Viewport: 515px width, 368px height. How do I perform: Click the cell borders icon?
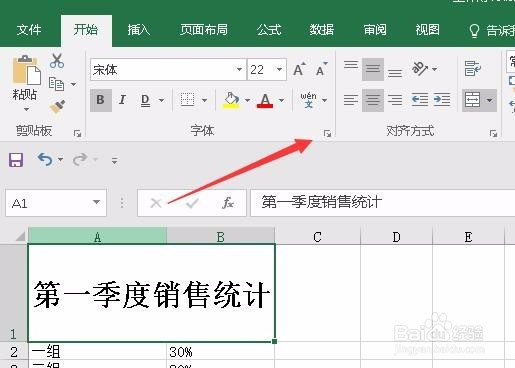coord(187,100)
